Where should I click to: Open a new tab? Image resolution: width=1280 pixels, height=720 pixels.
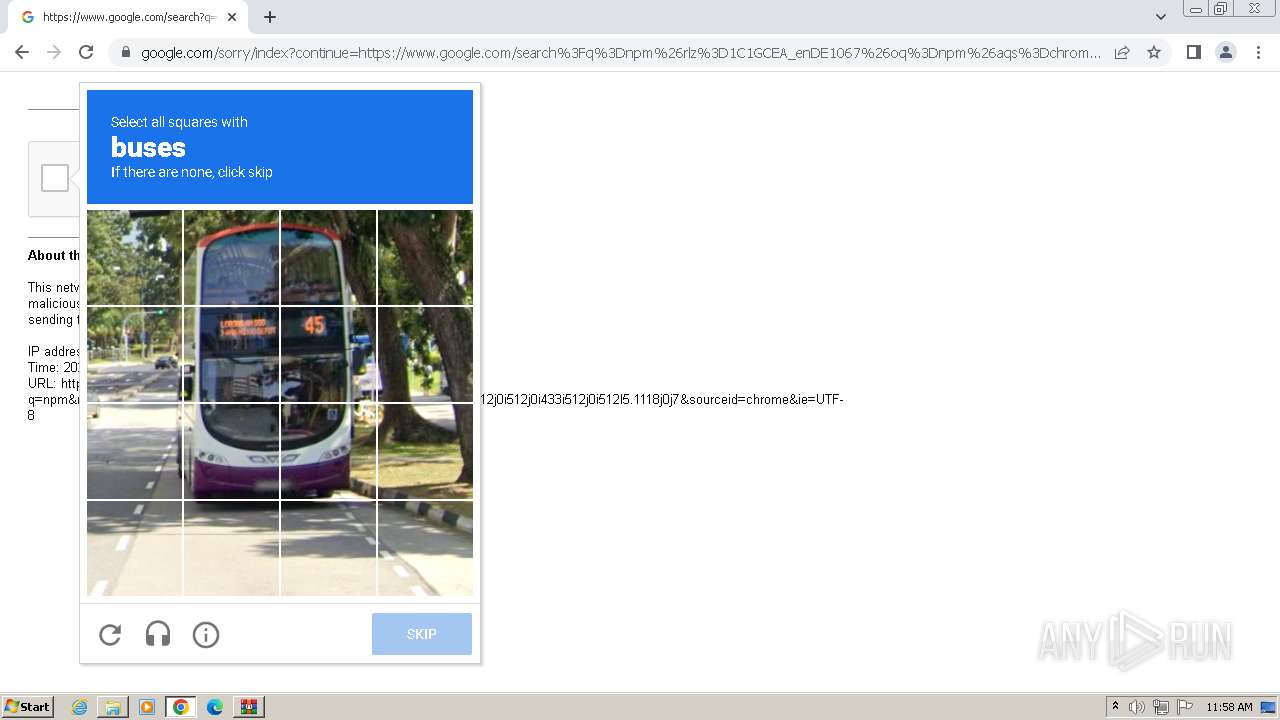coord(270,17)
